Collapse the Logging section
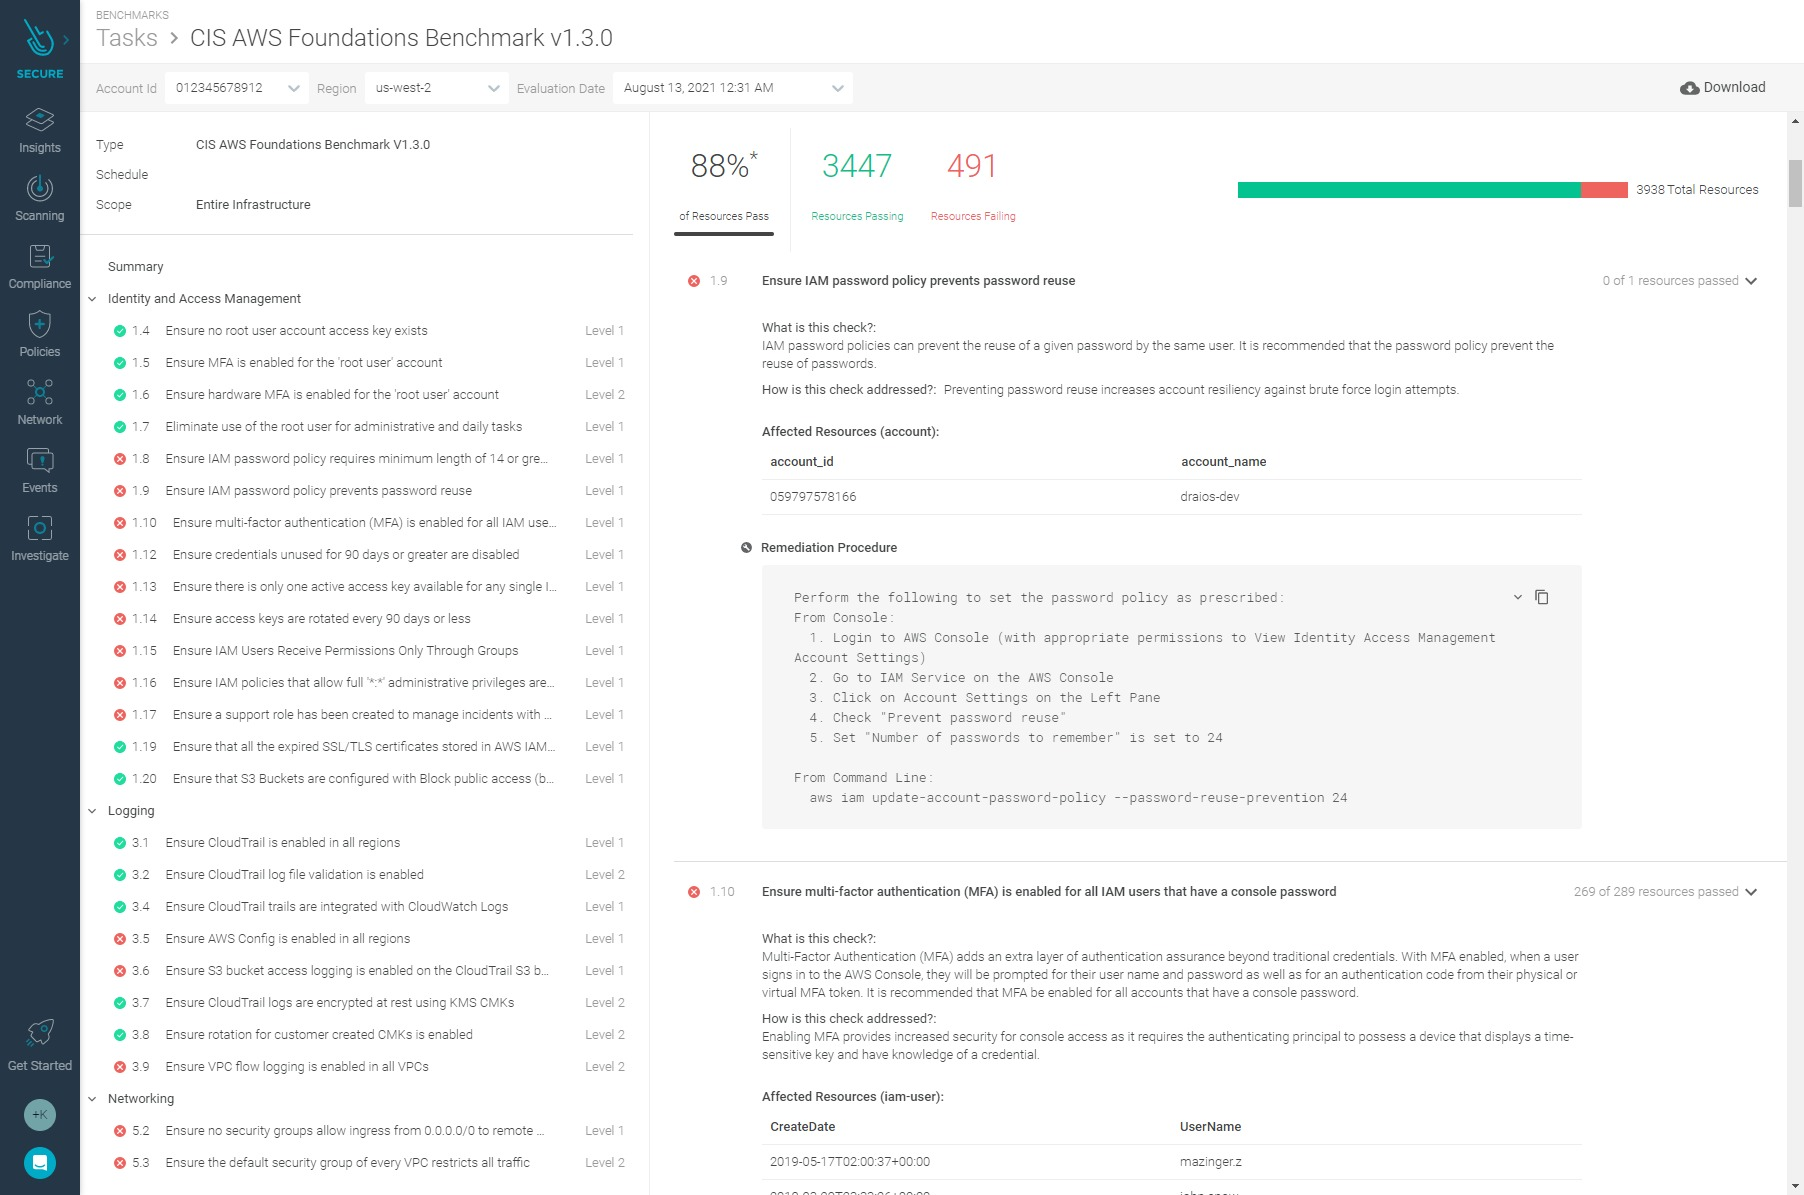The height and width of the screenshot is (1195, 1804). tap(93, 810)
